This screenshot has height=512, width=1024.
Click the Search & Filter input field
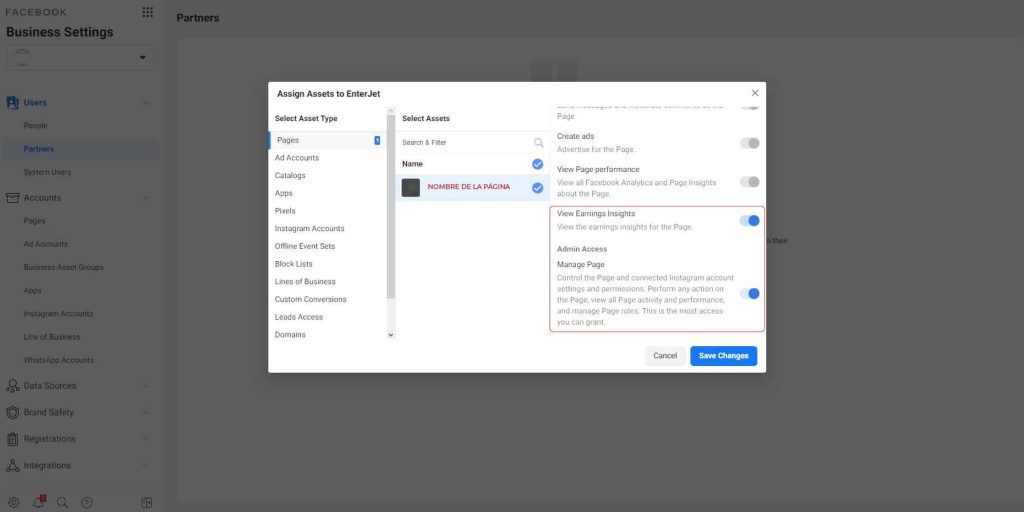pos(465,143)
